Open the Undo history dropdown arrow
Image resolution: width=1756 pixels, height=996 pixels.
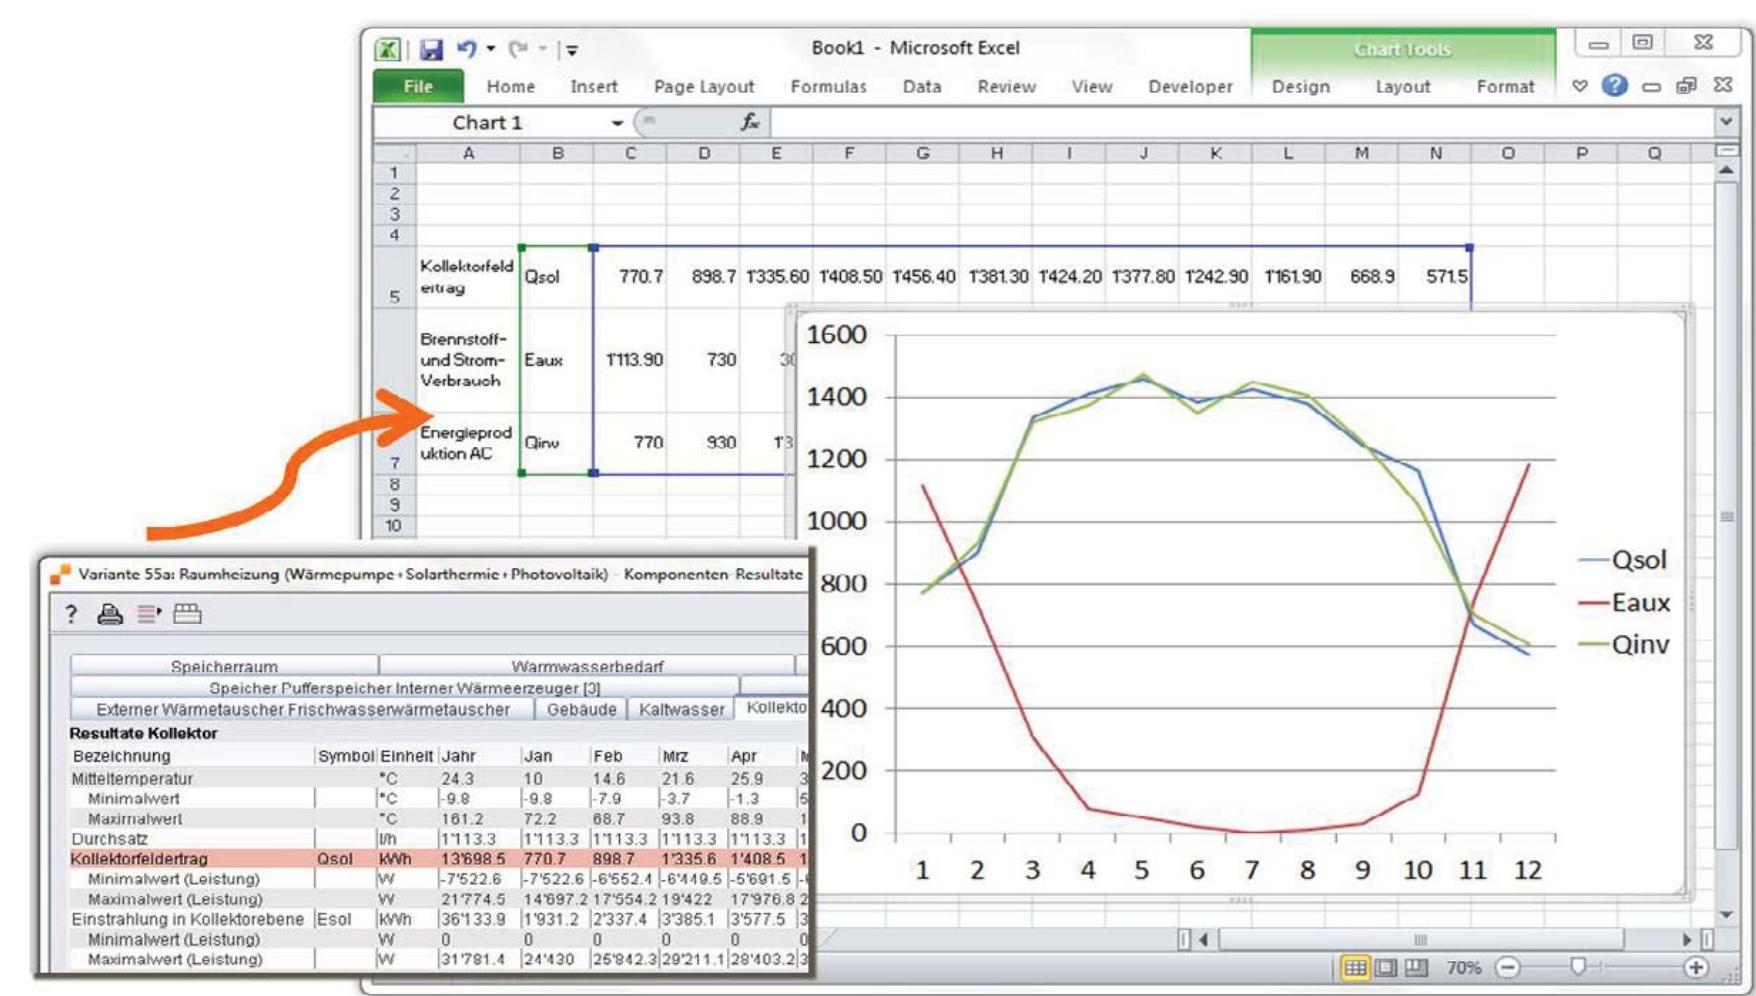[491, 48]
